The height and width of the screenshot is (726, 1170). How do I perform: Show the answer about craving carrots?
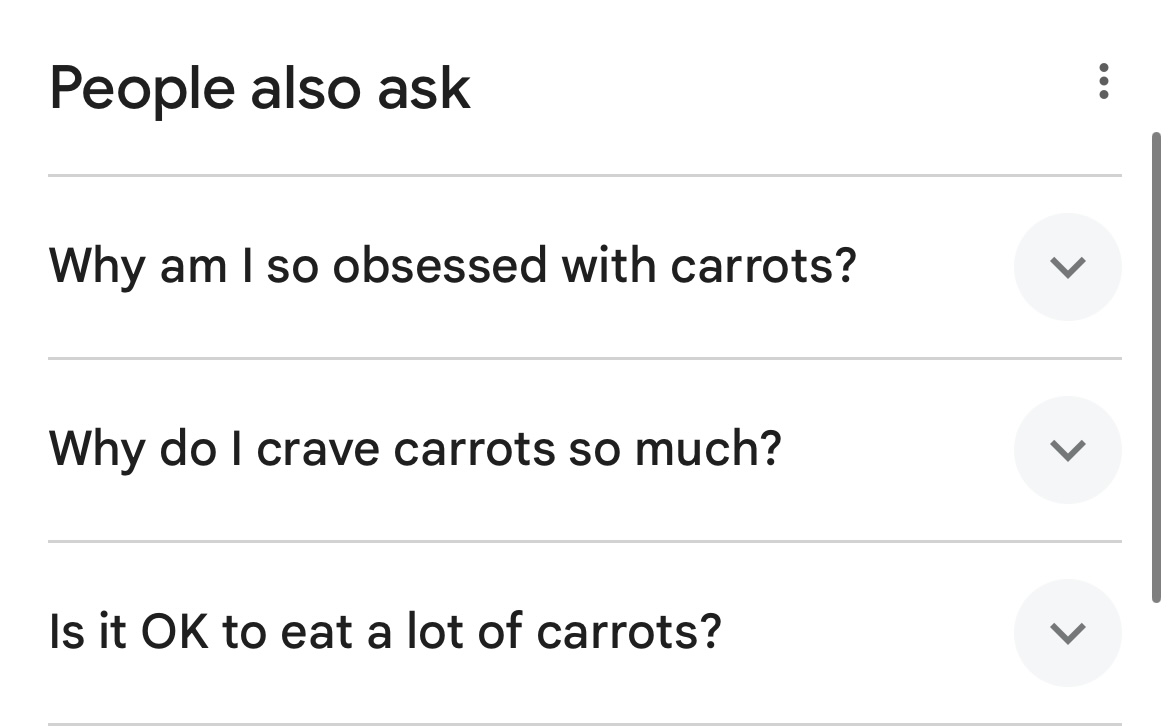coord(1067,450)
